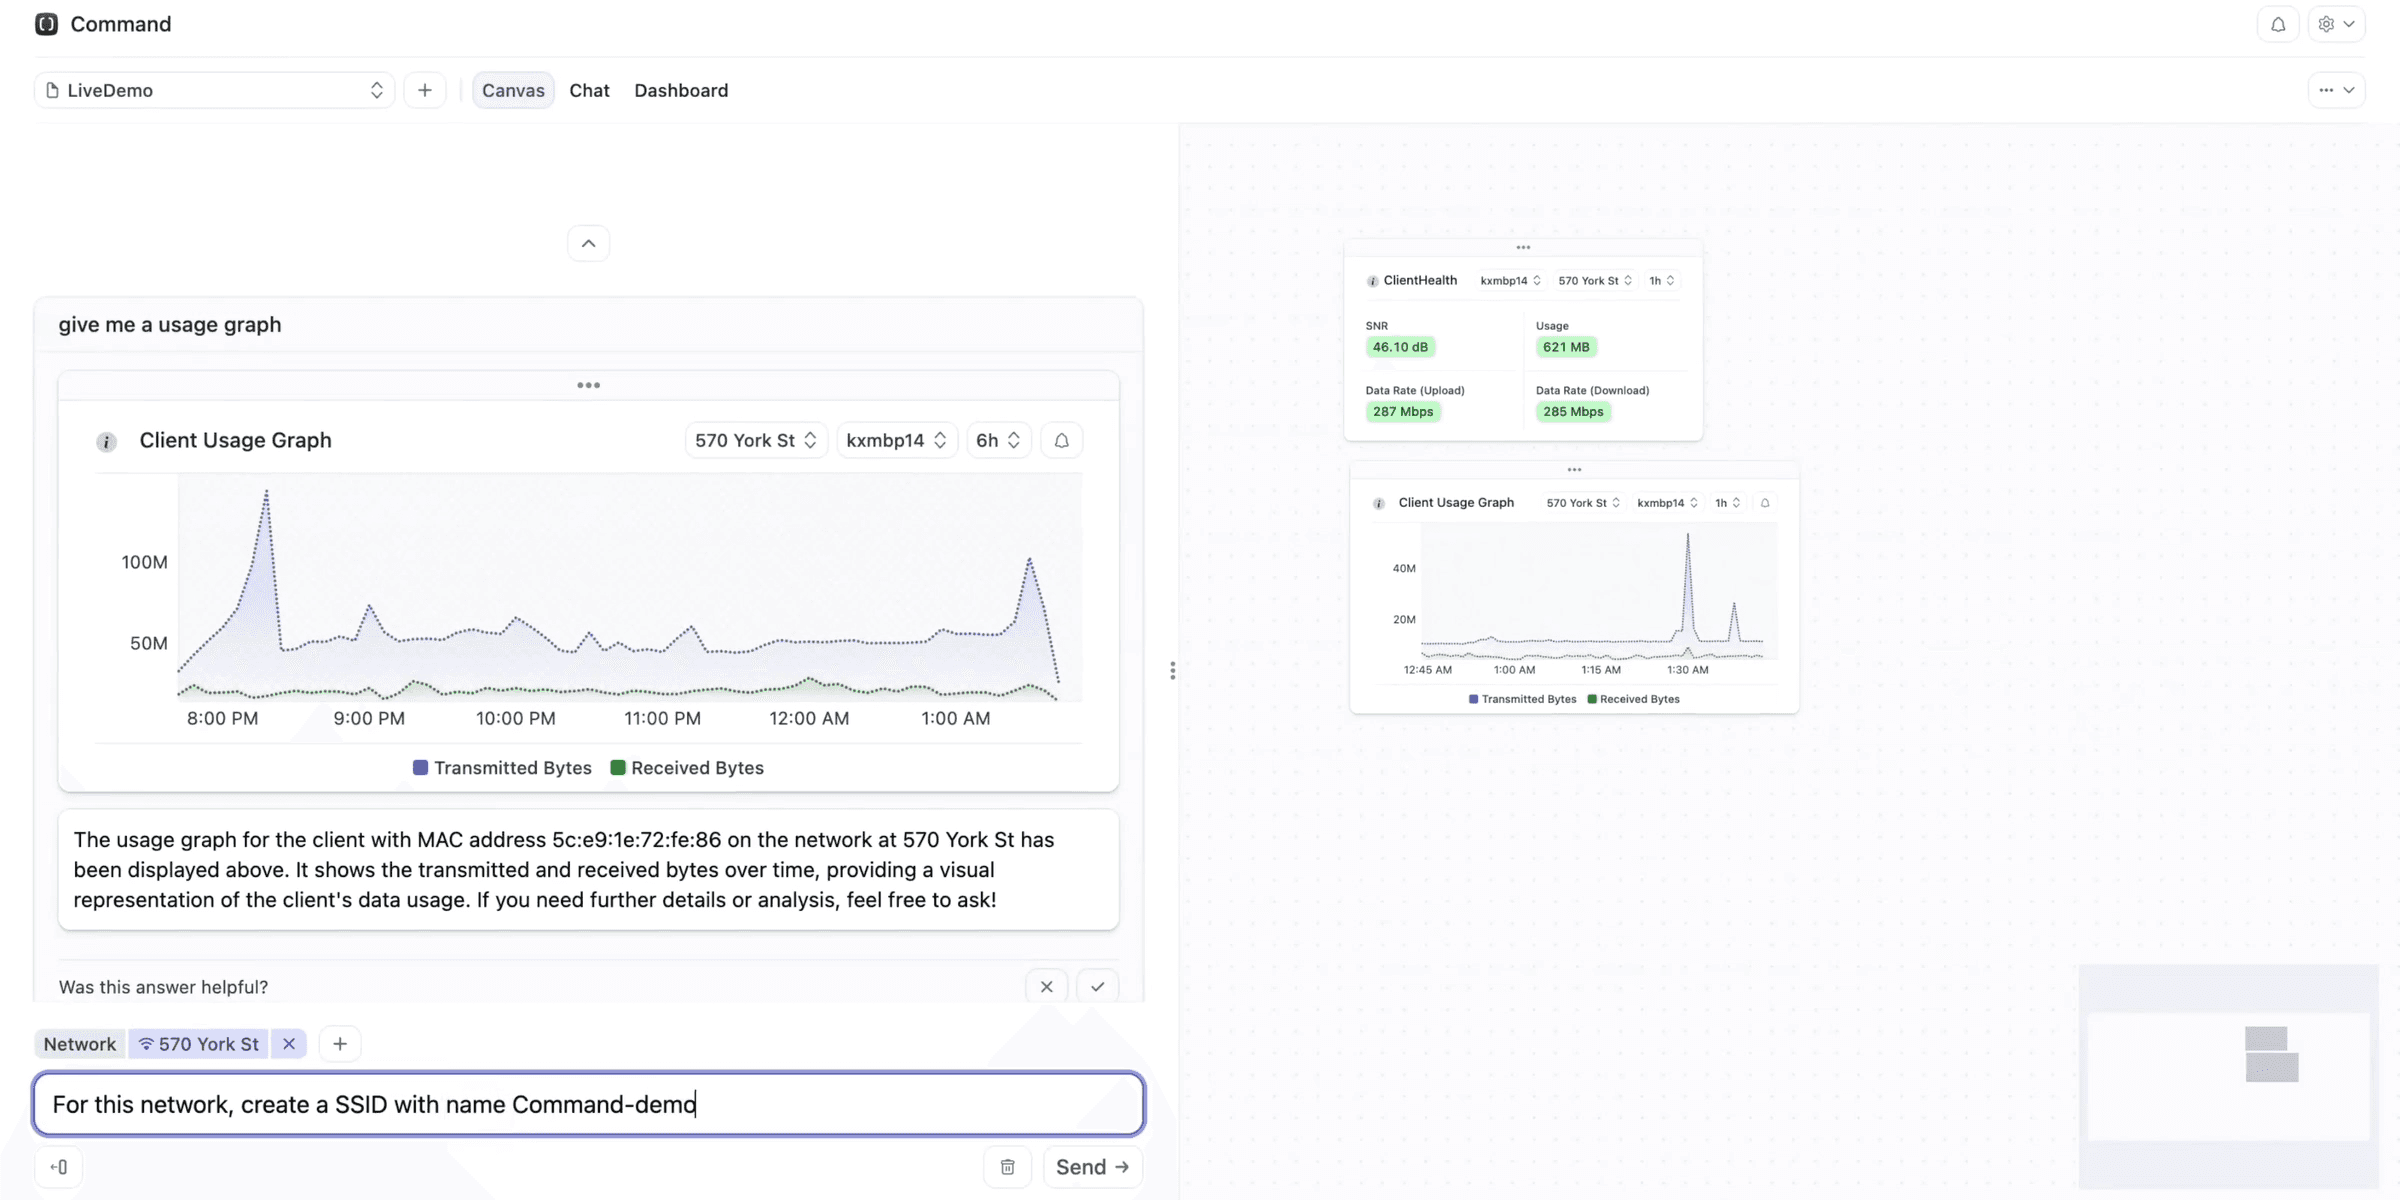
Task: Open the 570 York St network dropdown in the graph header
Action: 755,440
